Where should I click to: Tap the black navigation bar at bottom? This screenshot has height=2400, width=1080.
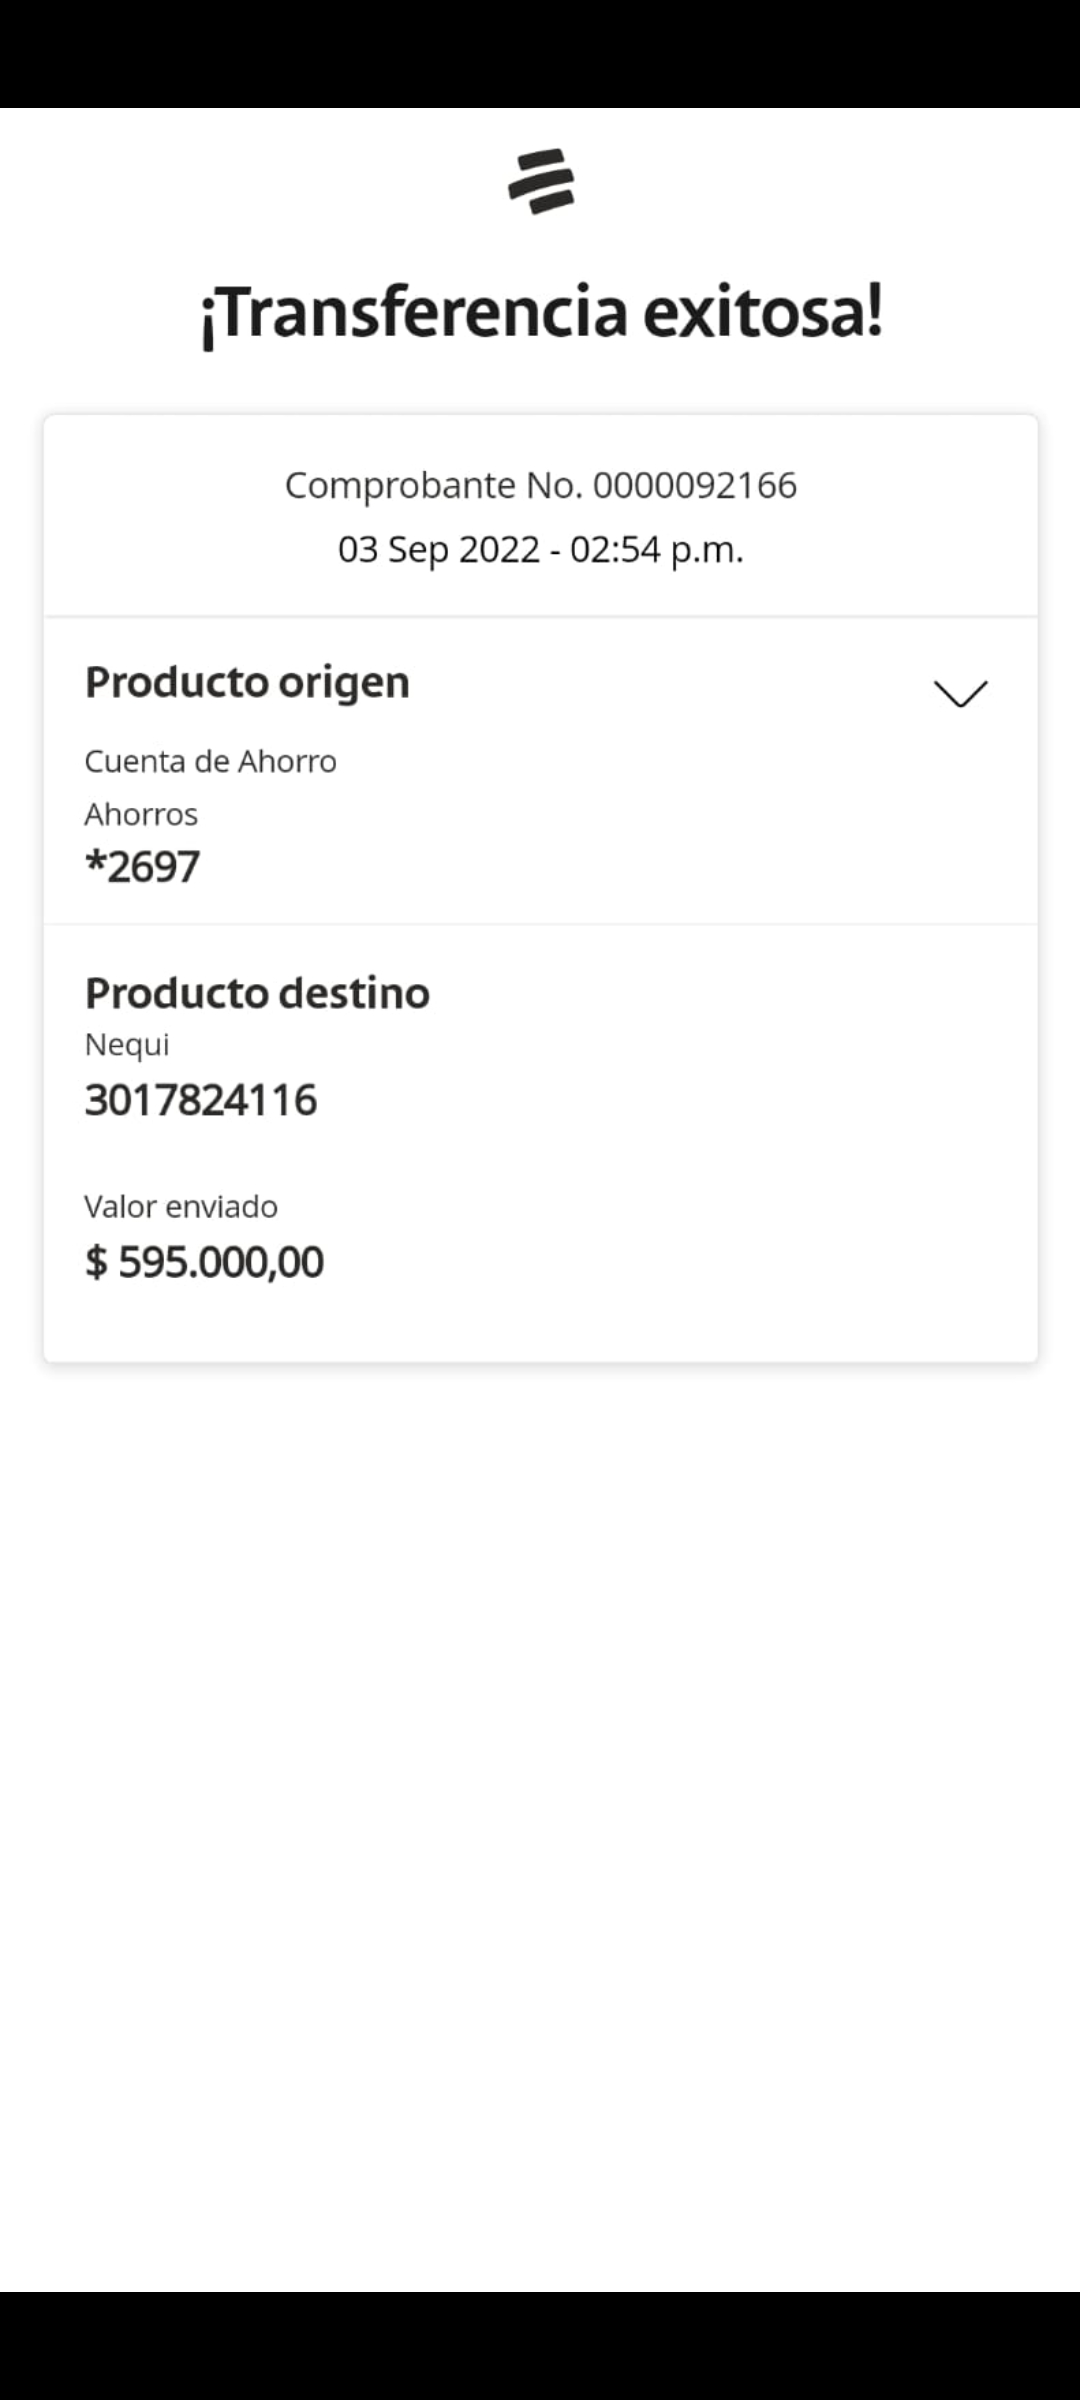click(540, 2345)
